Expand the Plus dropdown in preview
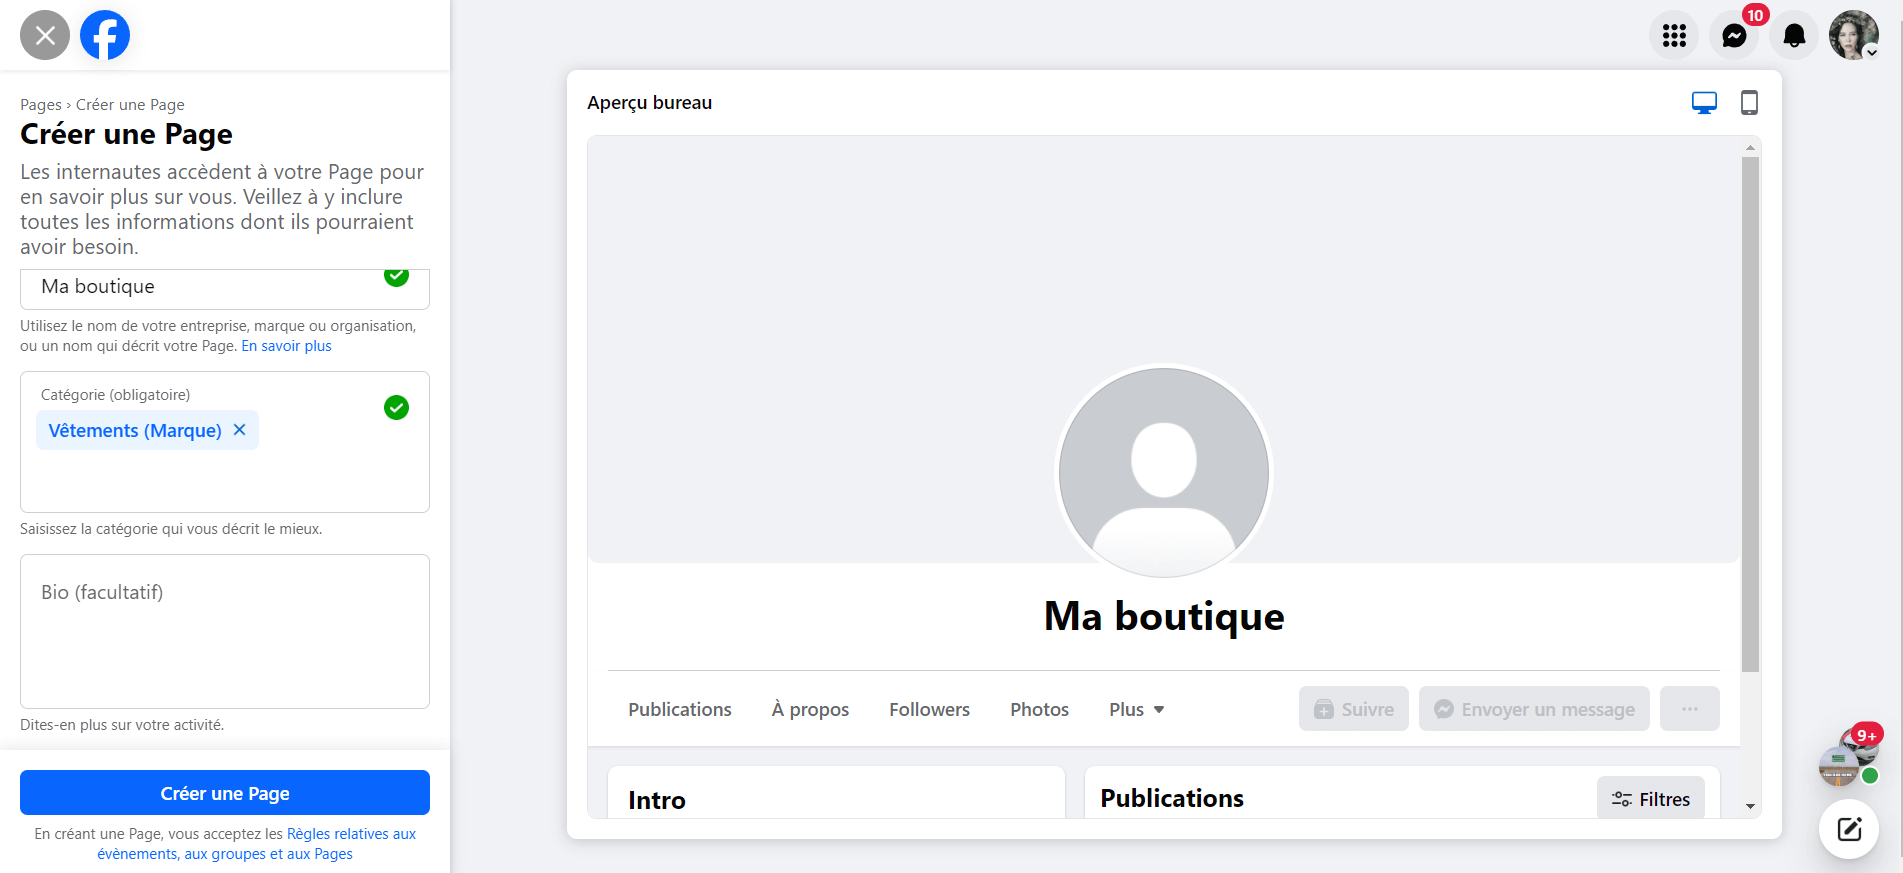The height and width of the screenshot is (873, 1903). click(1137, 709)
